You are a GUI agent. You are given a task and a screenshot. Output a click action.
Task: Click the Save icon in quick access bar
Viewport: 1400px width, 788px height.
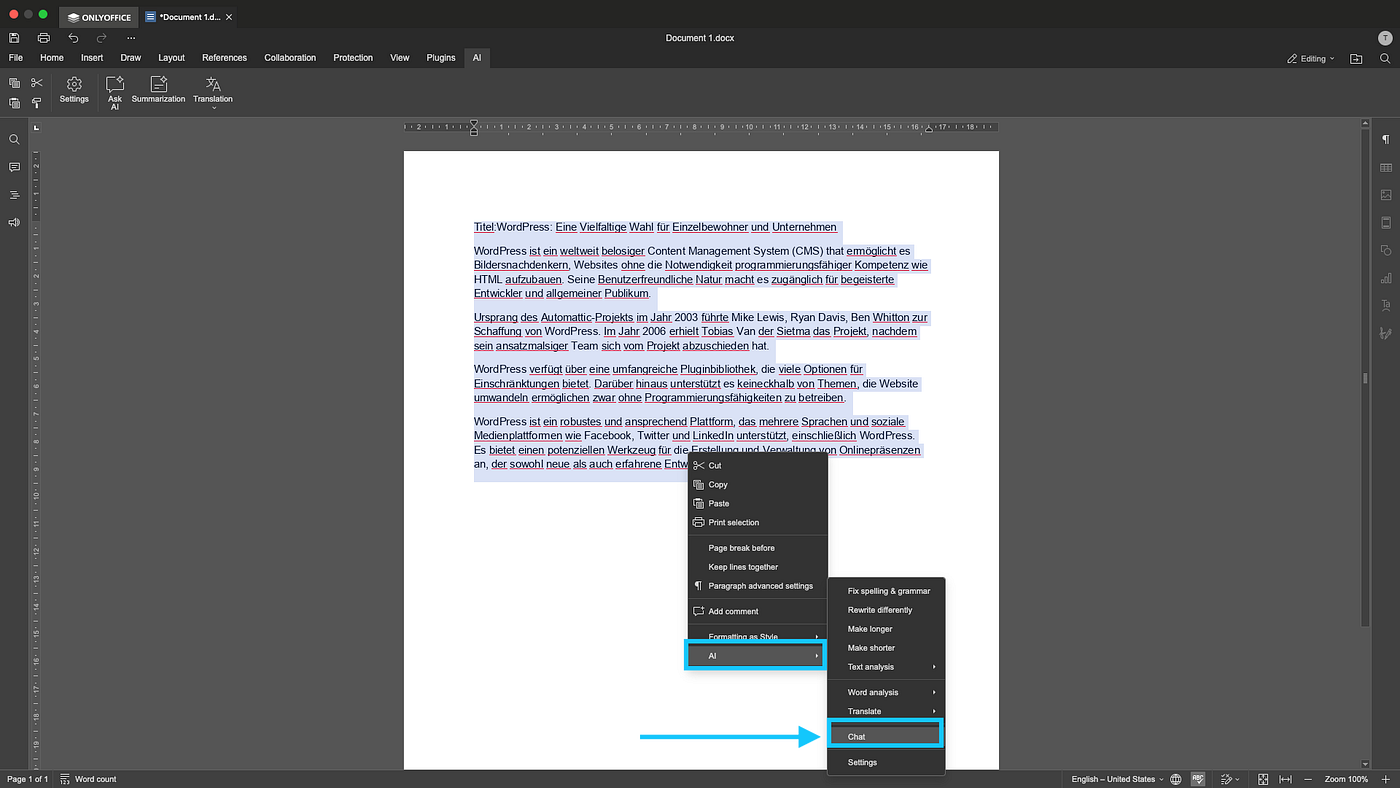pos(14,38)
